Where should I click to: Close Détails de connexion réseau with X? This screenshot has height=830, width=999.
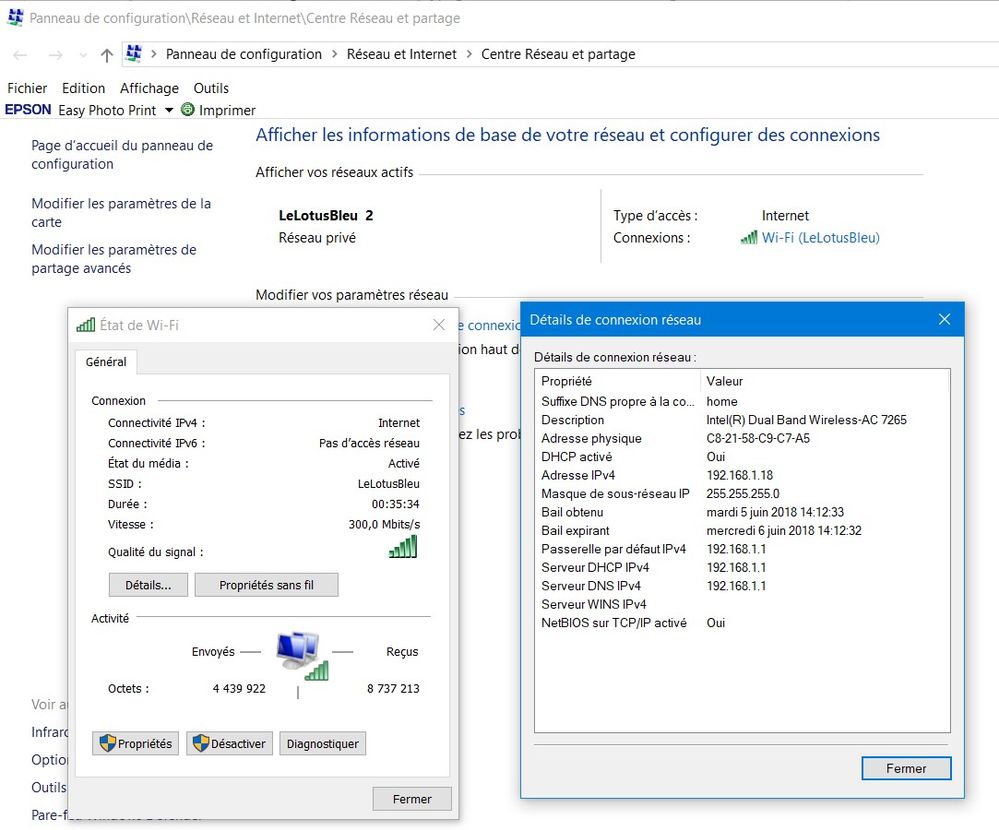click(x=944, y=319)
